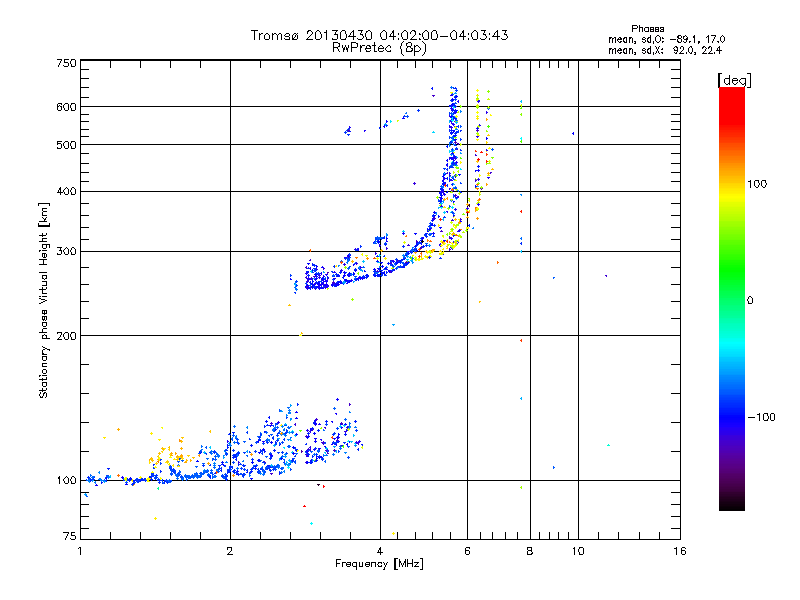The image size is (800, 600).
Task: Click the '100' y-axis tick label
Action: coord(66,481)
